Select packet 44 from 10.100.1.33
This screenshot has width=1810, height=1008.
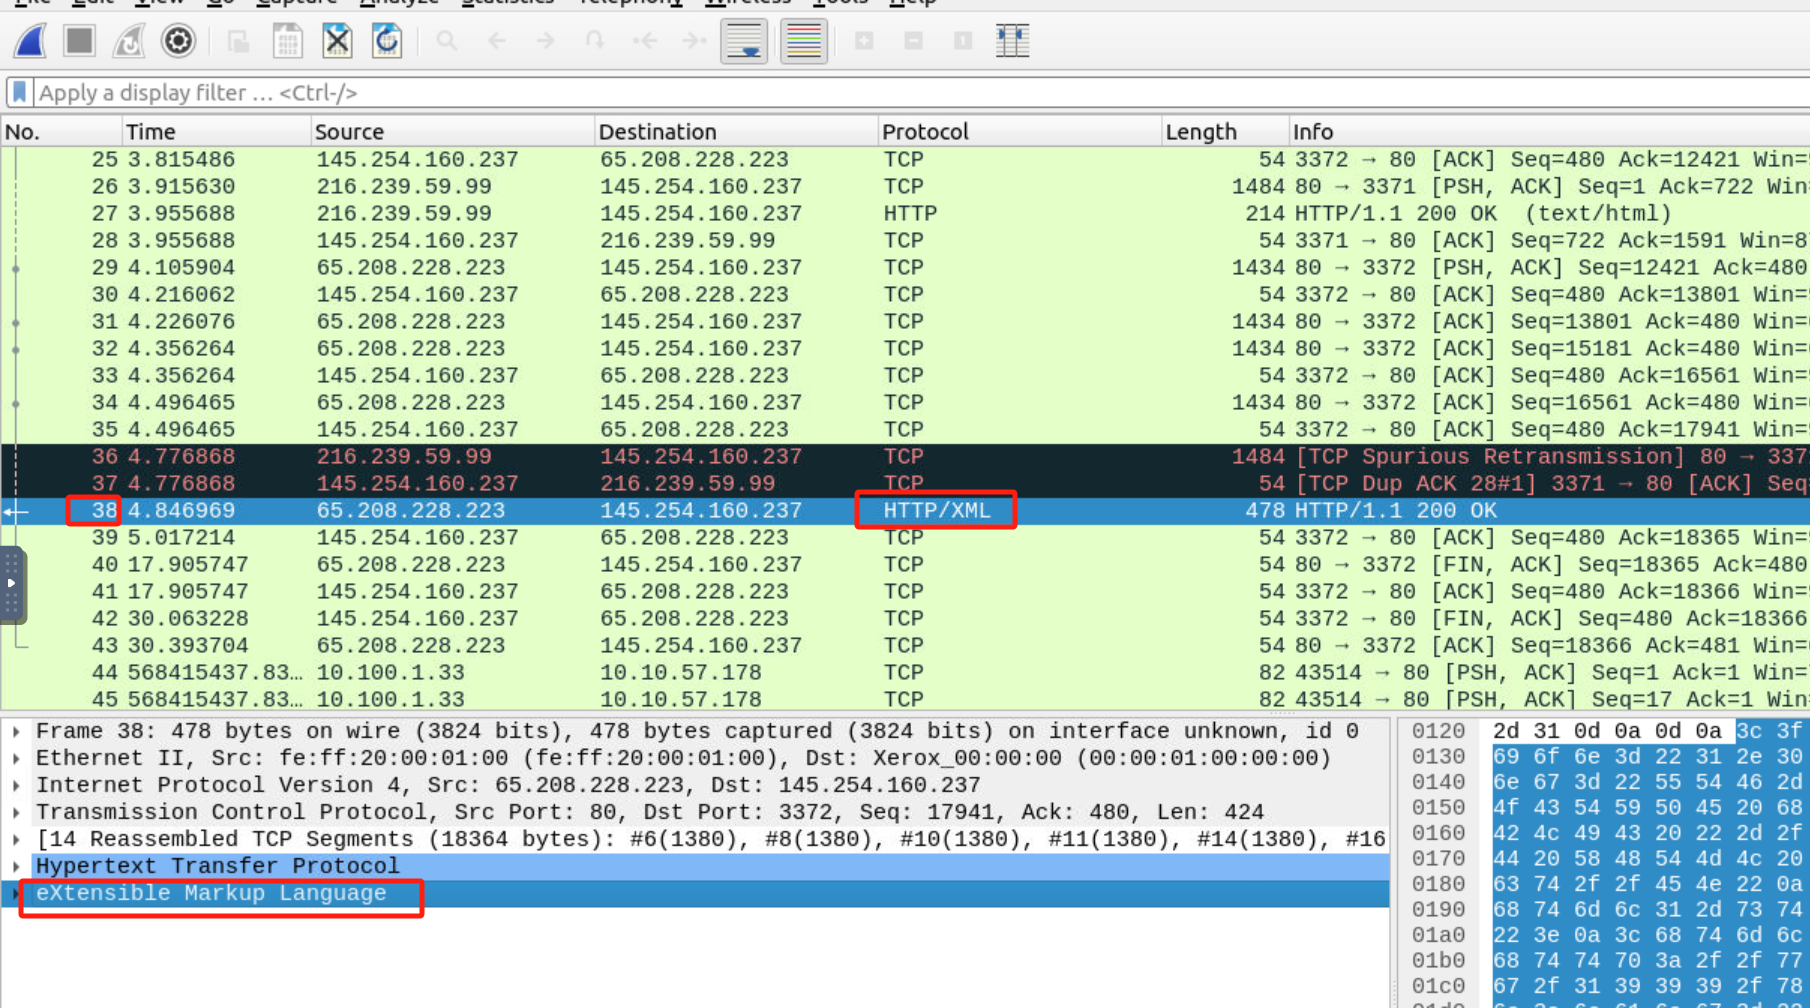(905, 672)
